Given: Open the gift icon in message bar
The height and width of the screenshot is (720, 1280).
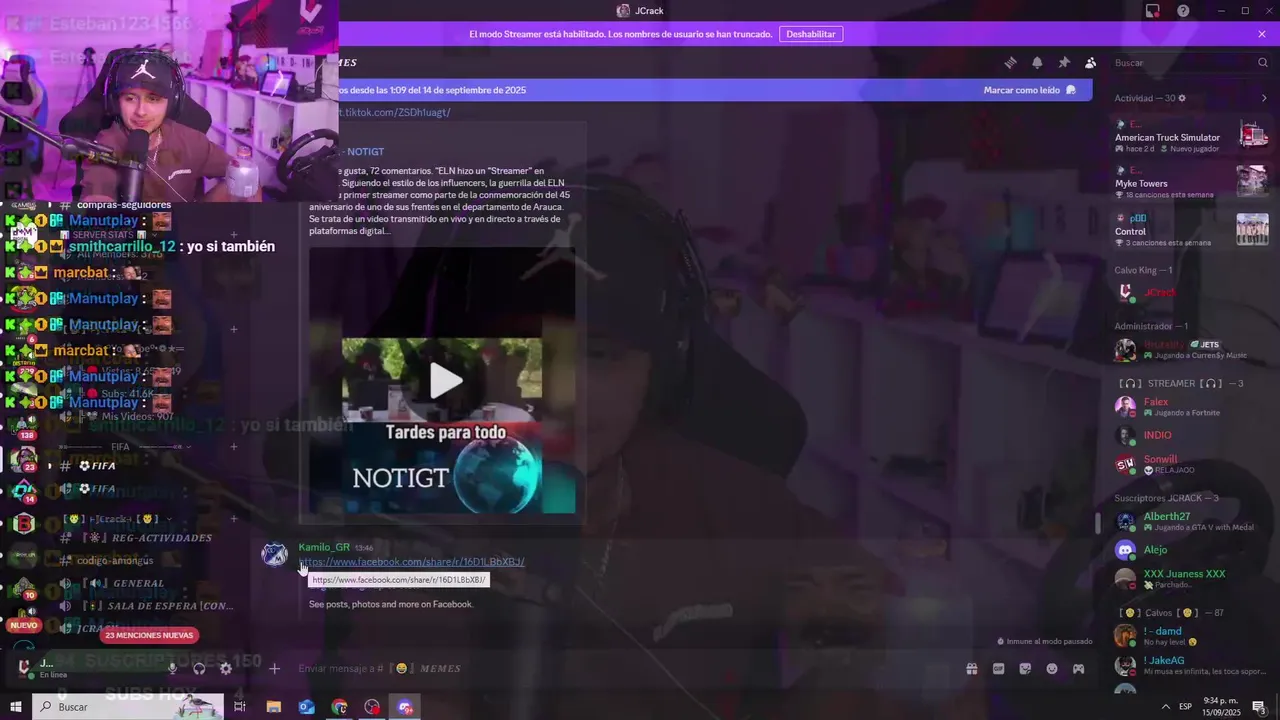Looking at the screenshot, I should pos(971,669).
